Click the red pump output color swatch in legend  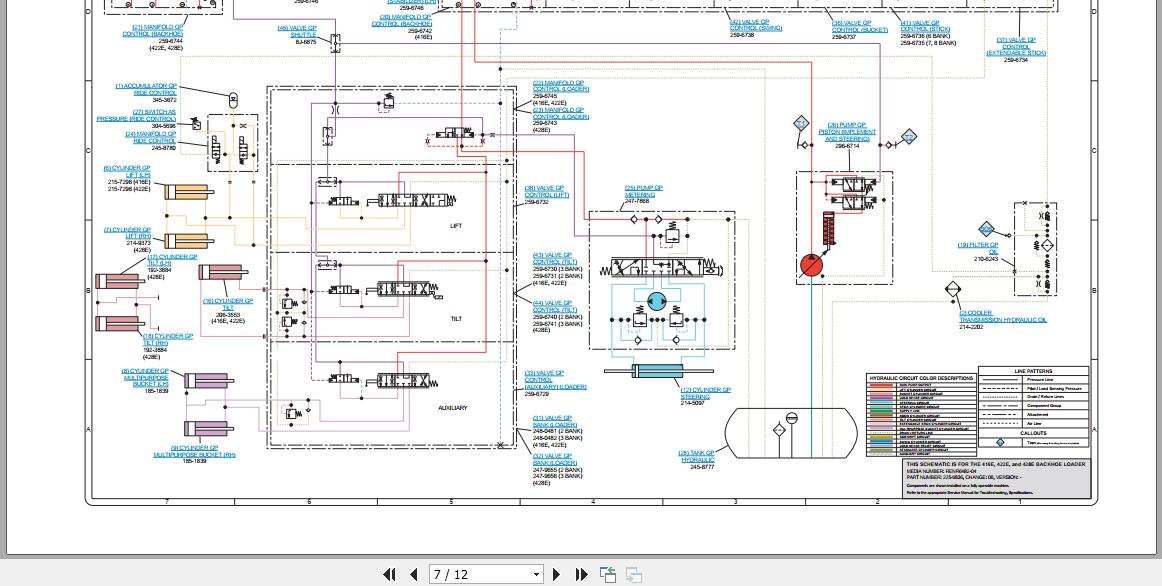881,385
